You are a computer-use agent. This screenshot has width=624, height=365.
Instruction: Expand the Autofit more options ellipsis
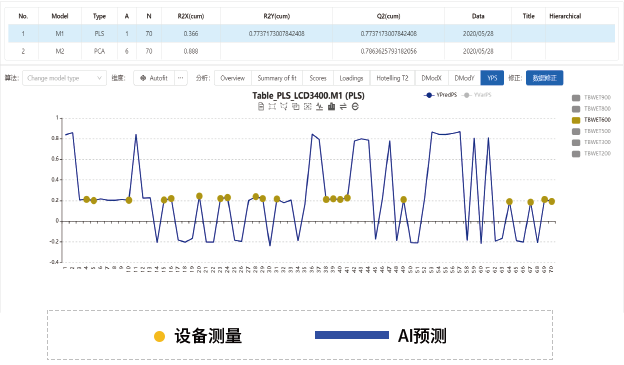(x=180, y=78)
